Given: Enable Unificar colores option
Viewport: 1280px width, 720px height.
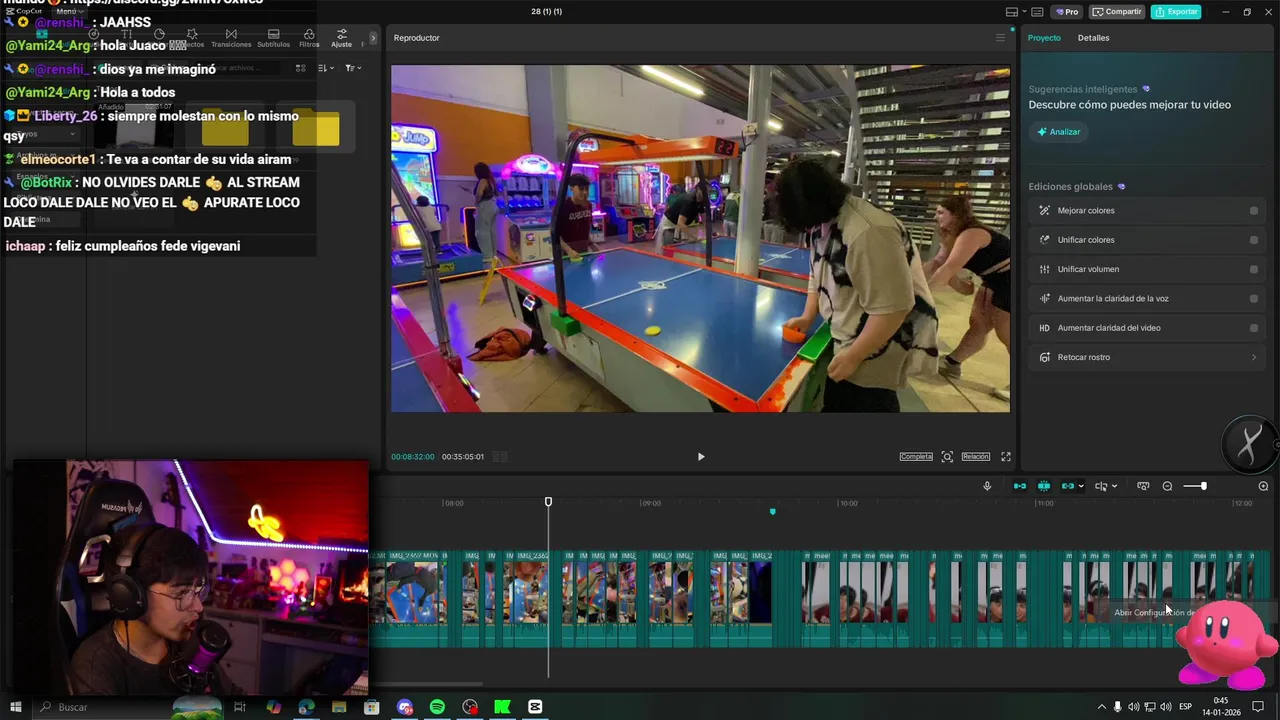Looking at the screenshot, I should pyautogui.click(x=1254, y=240).
